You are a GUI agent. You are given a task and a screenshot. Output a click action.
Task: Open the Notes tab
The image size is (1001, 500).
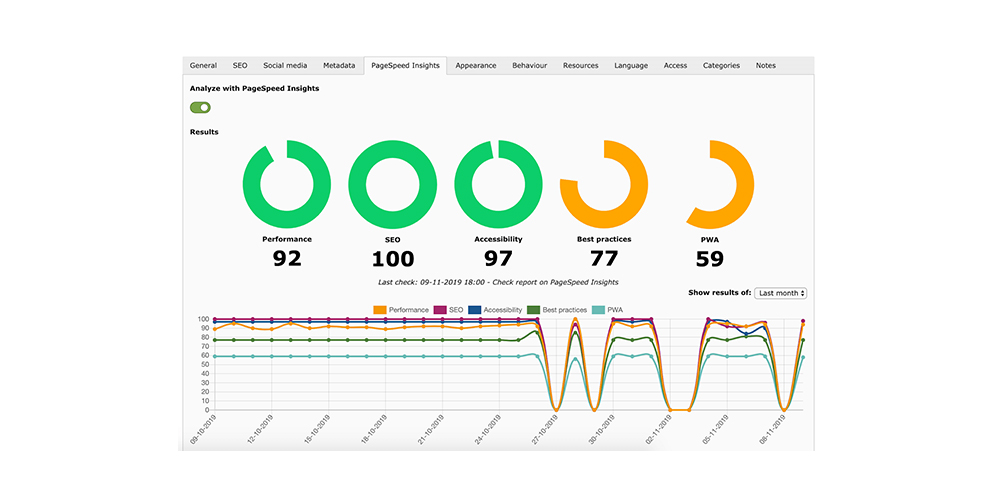[766, 66]
